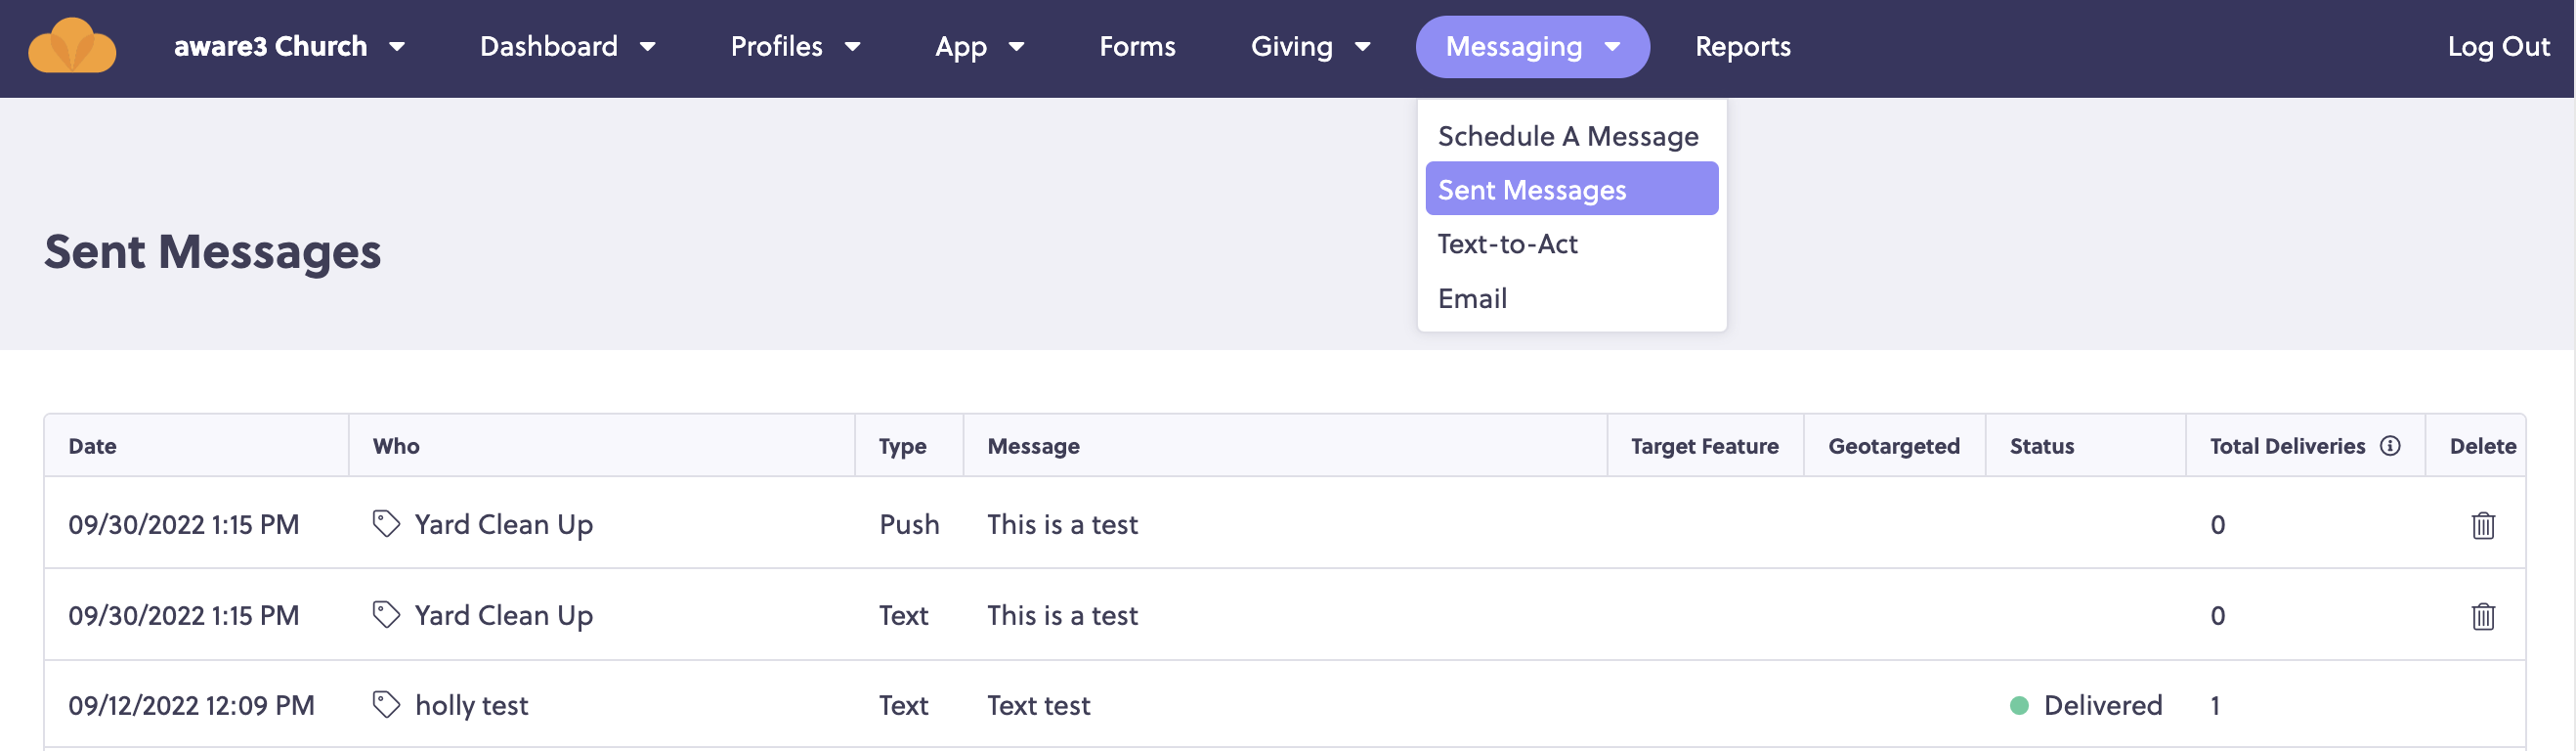Click the aware3 orange logo icon
2576x751 pixels.
coord(72,46)
